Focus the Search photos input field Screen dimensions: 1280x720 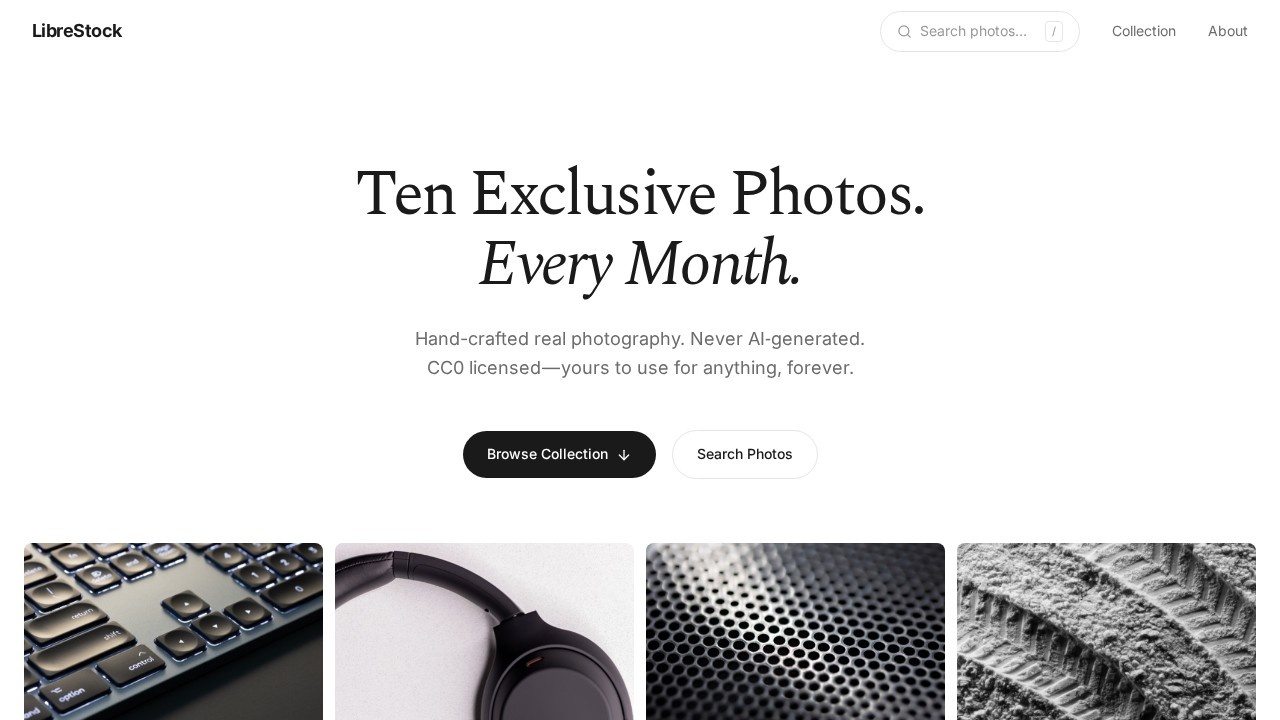coord(979,31)
